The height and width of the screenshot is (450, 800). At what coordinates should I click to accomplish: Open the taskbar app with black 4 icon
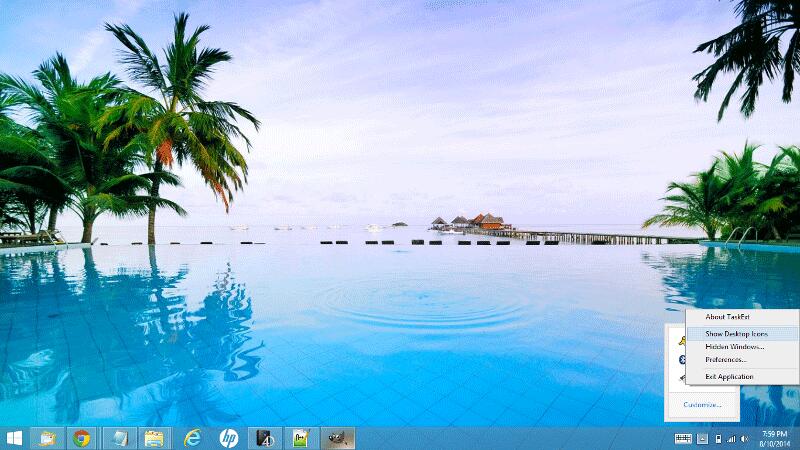(x=265, y=438)
